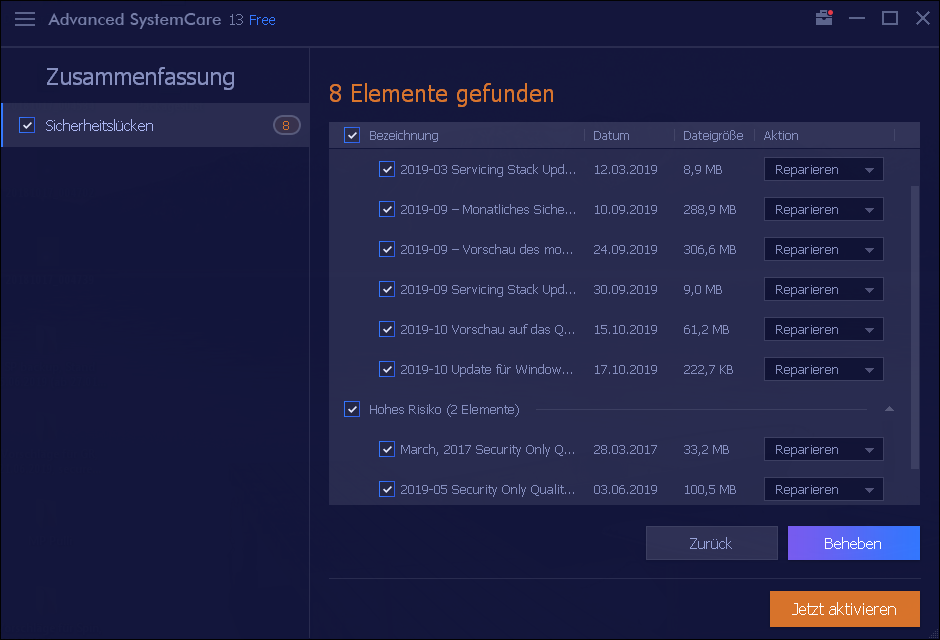Toggle the Hohes Risiko group checkbox
The image size is (940, 640).
pos(352,409)
